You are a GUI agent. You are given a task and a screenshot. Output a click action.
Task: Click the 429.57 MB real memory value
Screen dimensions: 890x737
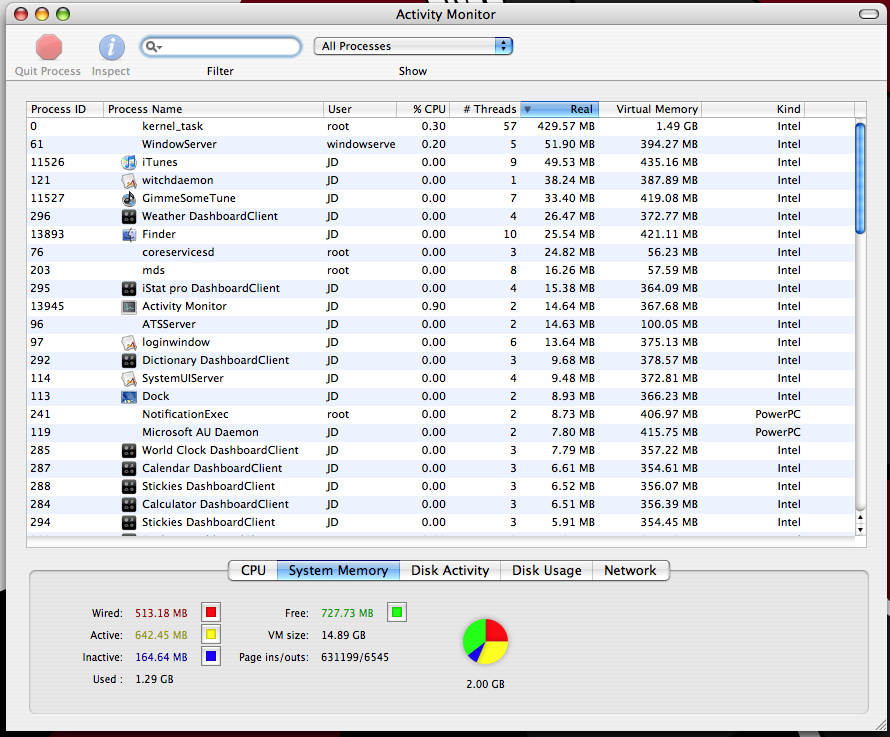[566, 127]
